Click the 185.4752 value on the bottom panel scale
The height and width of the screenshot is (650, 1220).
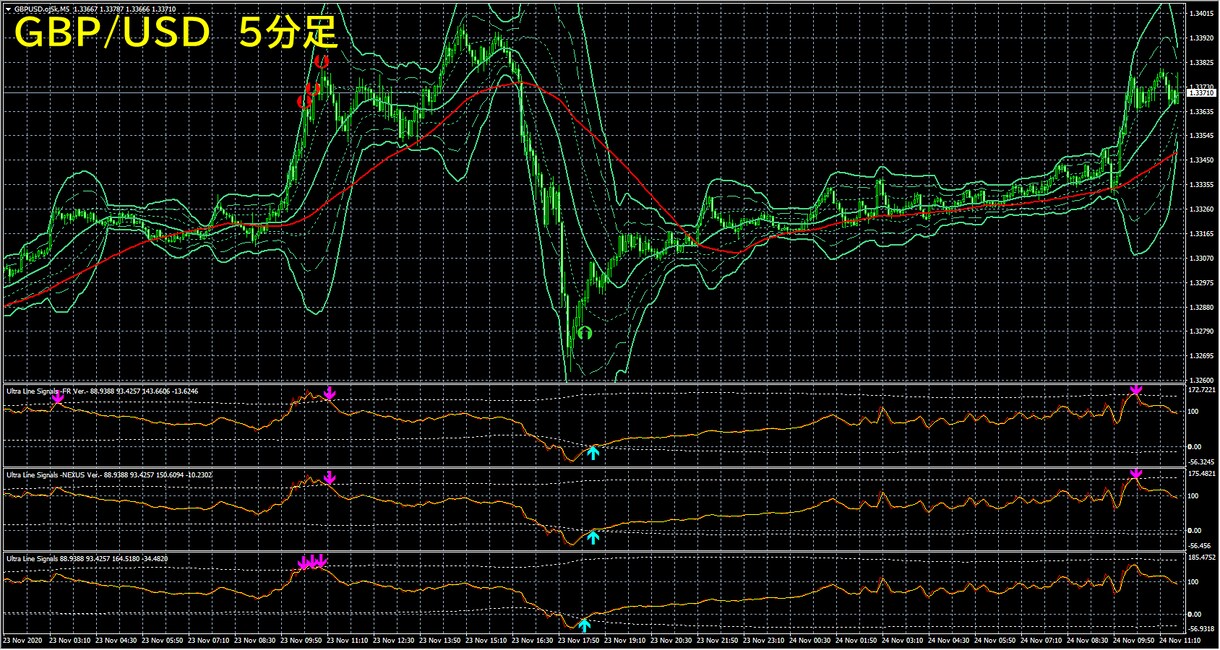point(1202,556)
